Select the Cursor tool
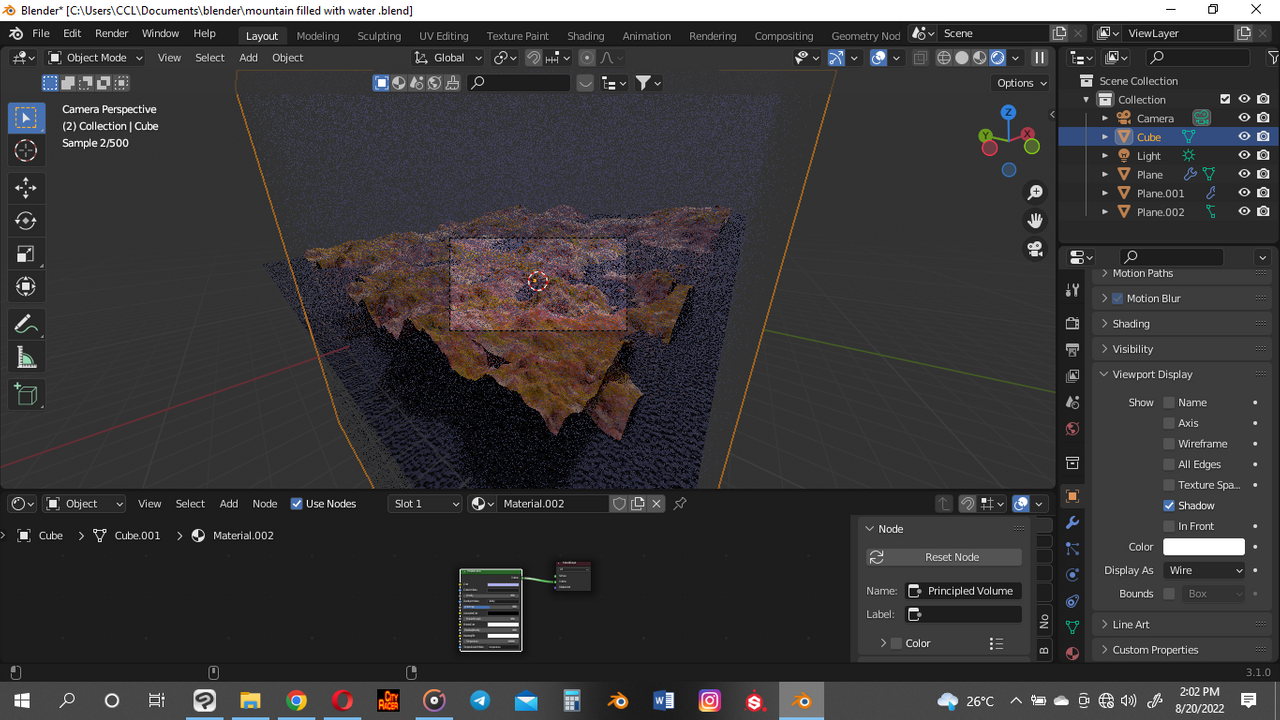Viewport: 1280px width, 720px height. coord(26,151)
